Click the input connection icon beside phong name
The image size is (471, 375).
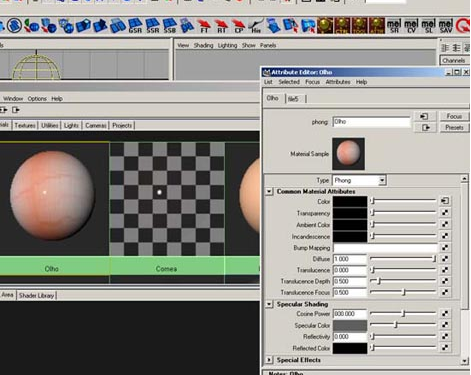(x=424, y=116)
